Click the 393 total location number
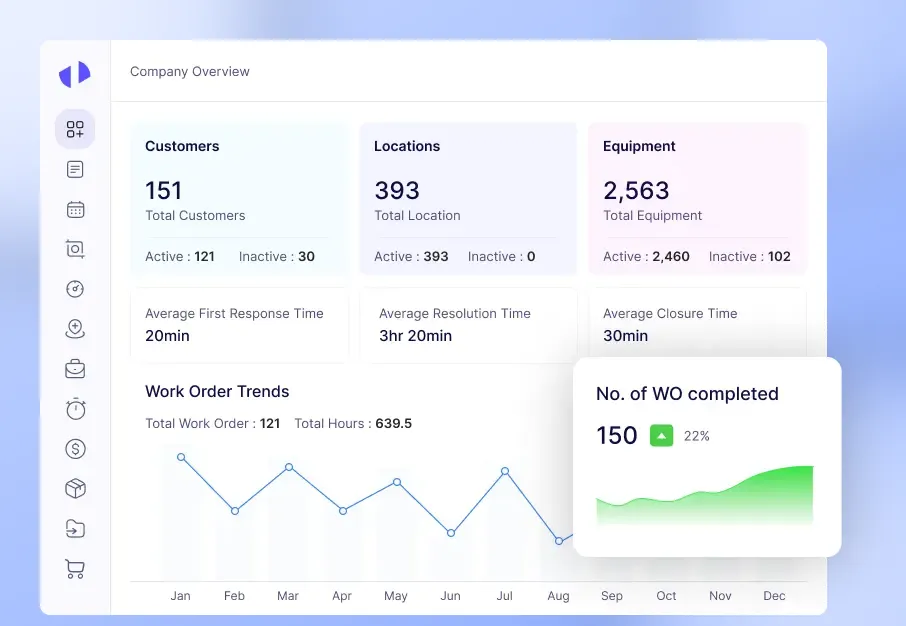906x626 pixels. (x=397, y=191)
